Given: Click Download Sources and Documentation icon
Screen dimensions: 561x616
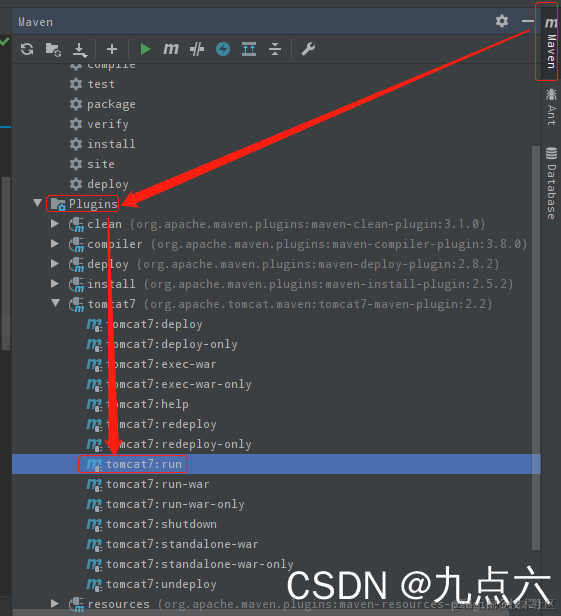Looking at the screenshot, I should 80,50.
